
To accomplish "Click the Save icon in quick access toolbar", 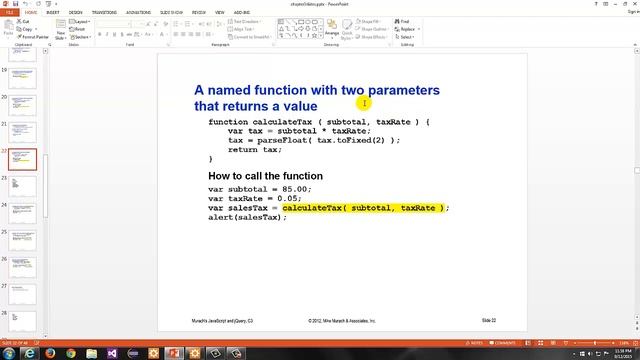I will [x=16, y=4].
